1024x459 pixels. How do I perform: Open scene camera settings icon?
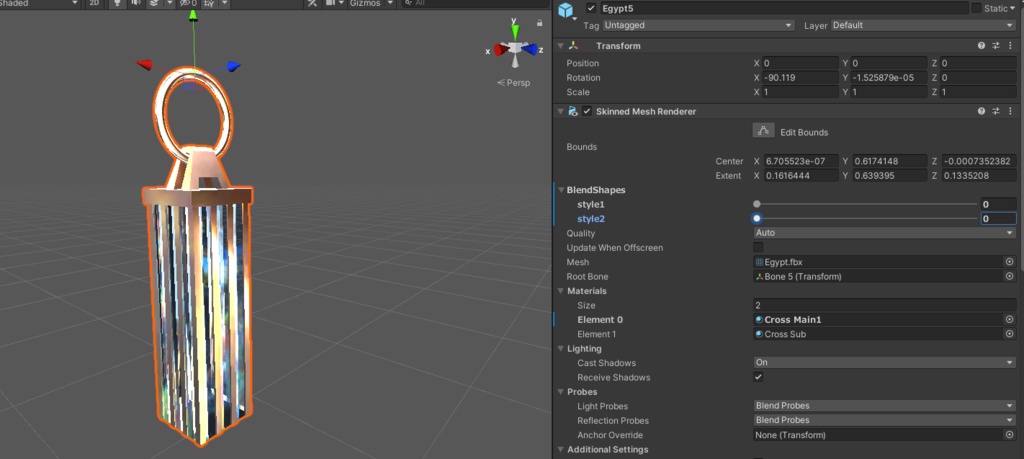[331, 3]
